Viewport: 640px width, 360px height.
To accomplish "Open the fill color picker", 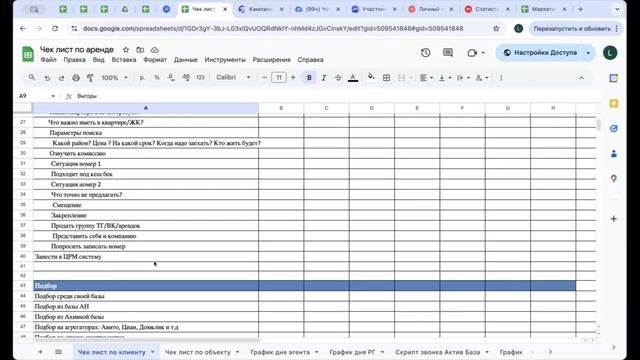I will tap(371, 77).
